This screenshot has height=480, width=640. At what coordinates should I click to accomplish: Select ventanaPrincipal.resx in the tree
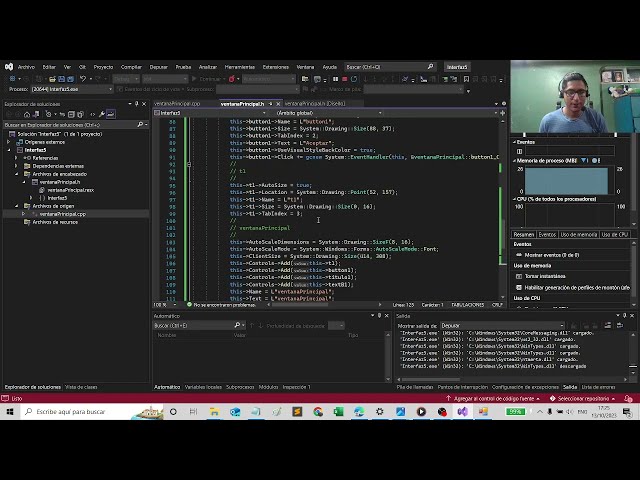coord(71,190)
